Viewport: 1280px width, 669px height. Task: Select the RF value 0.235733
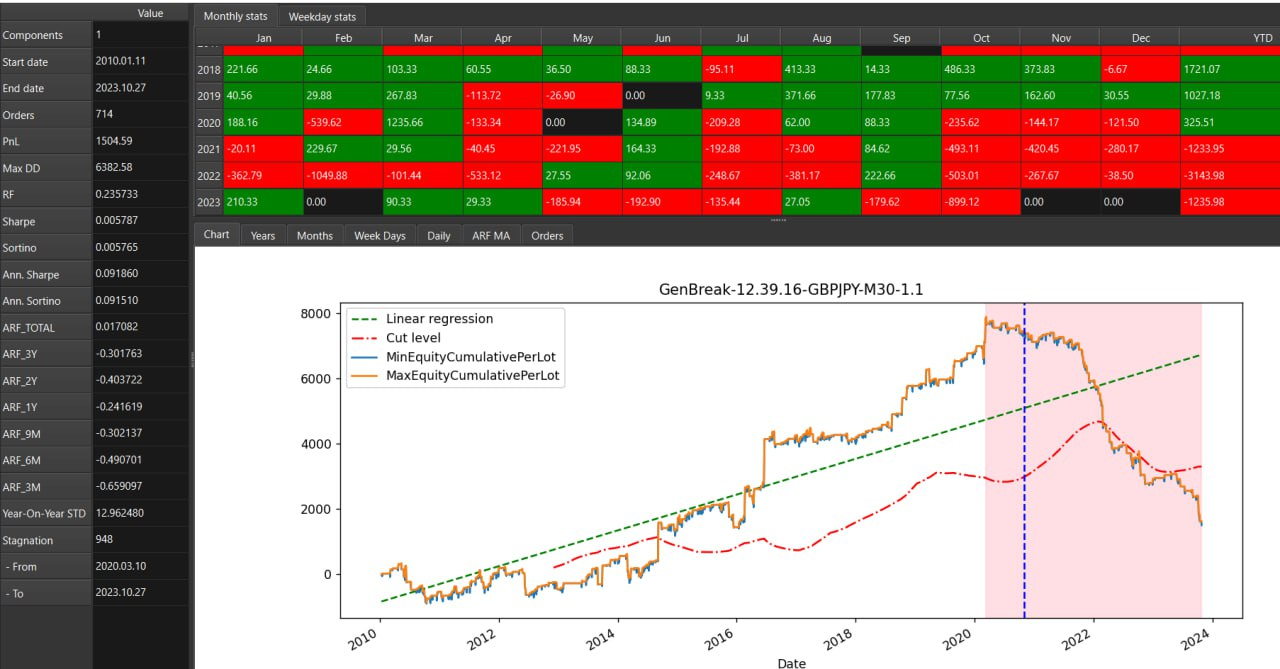[x=141, y=194]
